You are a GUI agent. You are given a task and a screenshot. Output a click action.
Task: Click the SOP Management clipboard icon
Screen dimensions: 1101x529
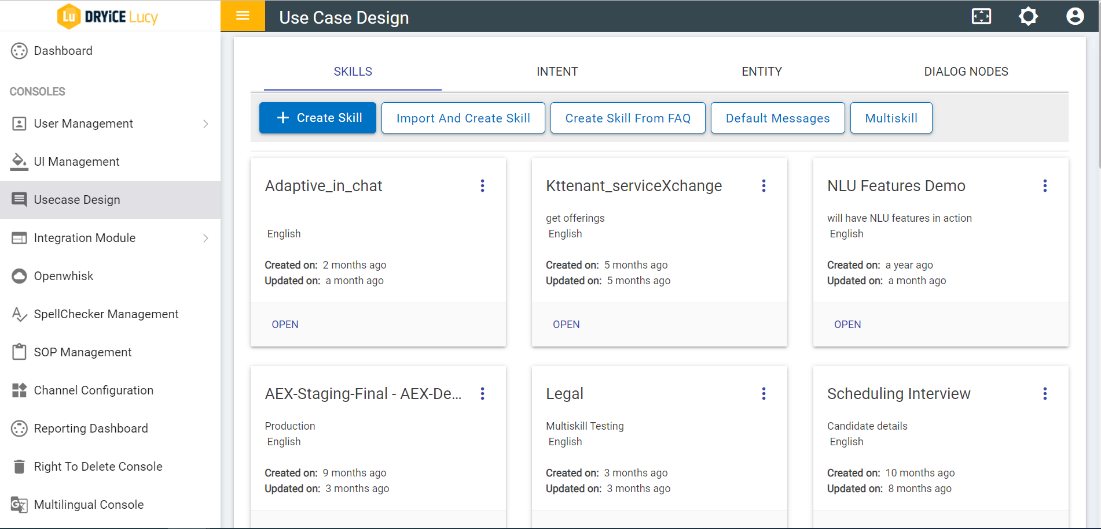click(x=18, y=352)
